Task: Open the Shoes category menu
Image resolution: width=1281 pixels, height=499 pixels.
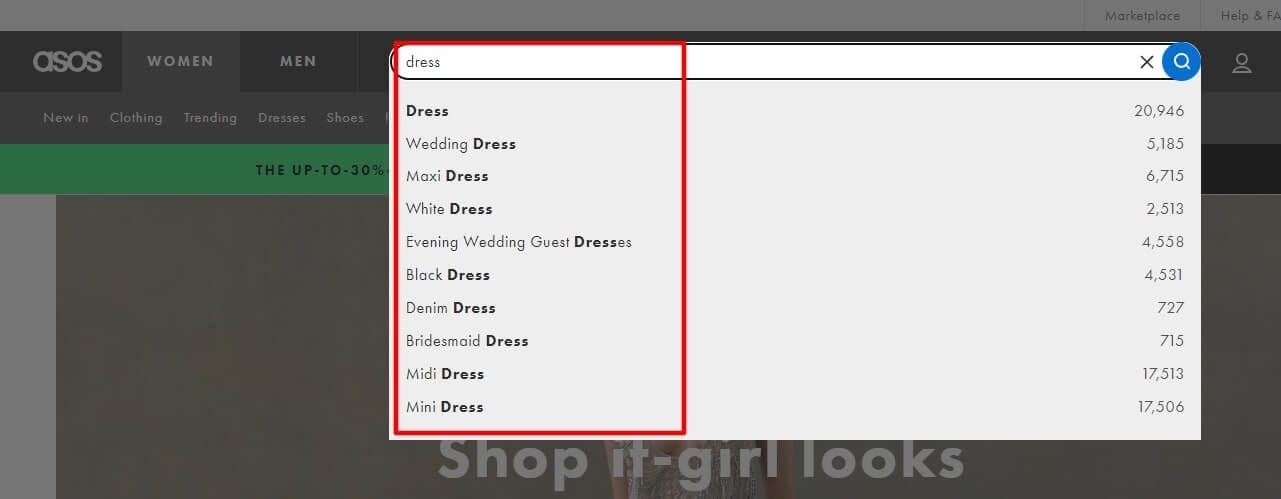Action: 345,118
